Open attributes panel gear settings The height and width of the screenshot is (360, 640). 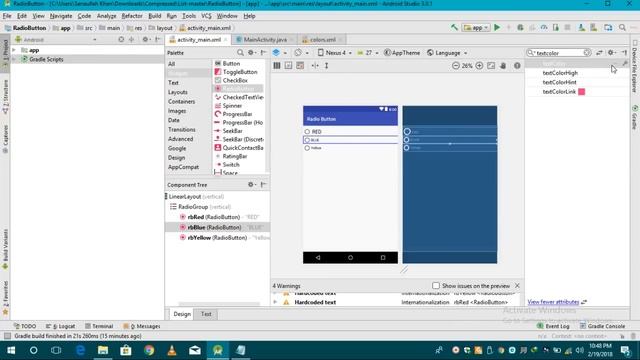[611, 53]
